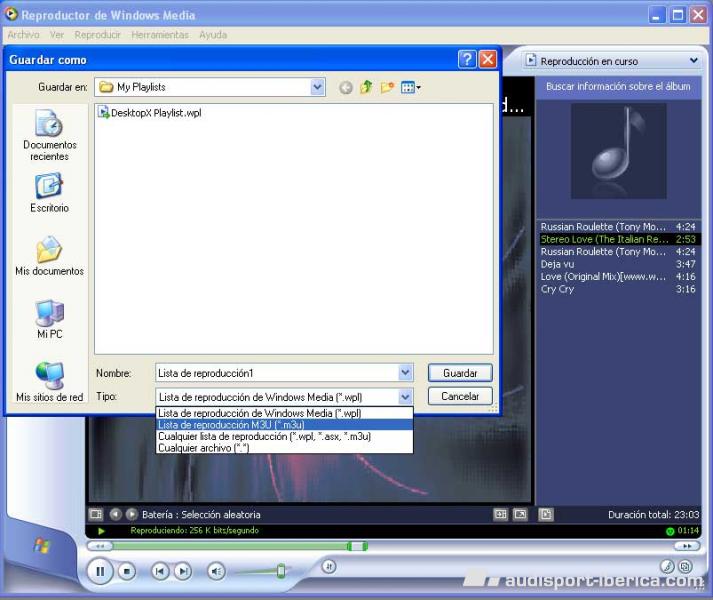
Task: Open Mis sitios de red location
Action: coord(50,382)
